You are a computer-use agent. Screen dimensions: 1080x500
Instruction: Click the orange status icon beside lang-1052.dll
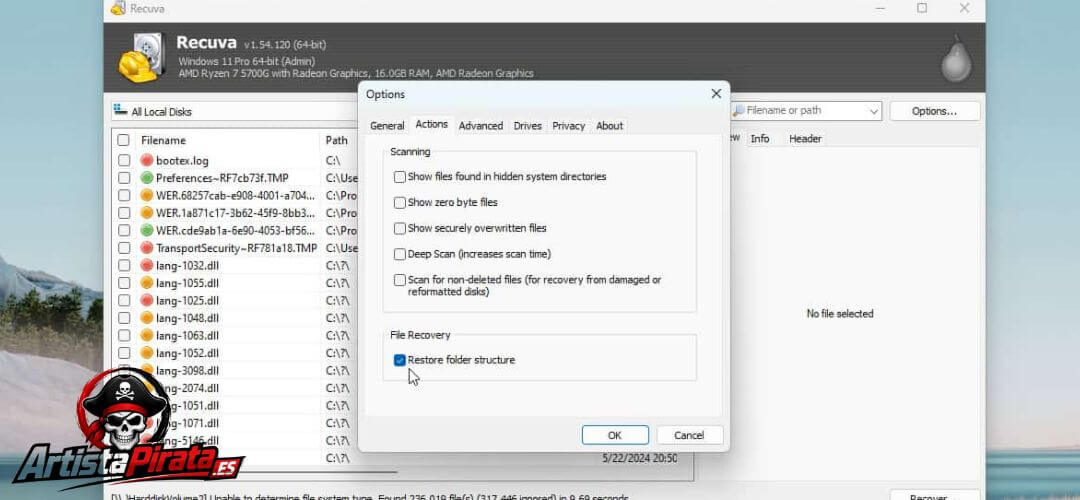click(147, 353)
